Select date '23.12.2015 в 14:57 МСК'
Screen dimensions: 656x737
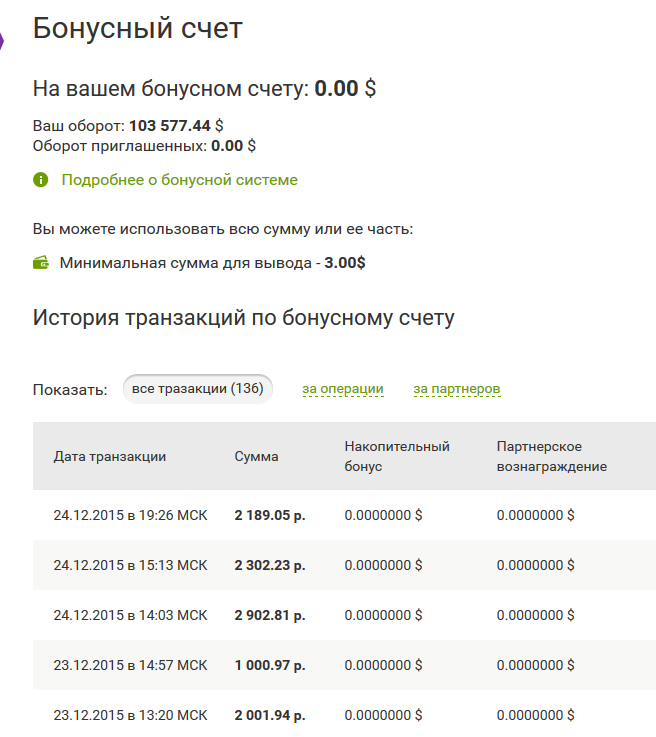coord(130,665)
